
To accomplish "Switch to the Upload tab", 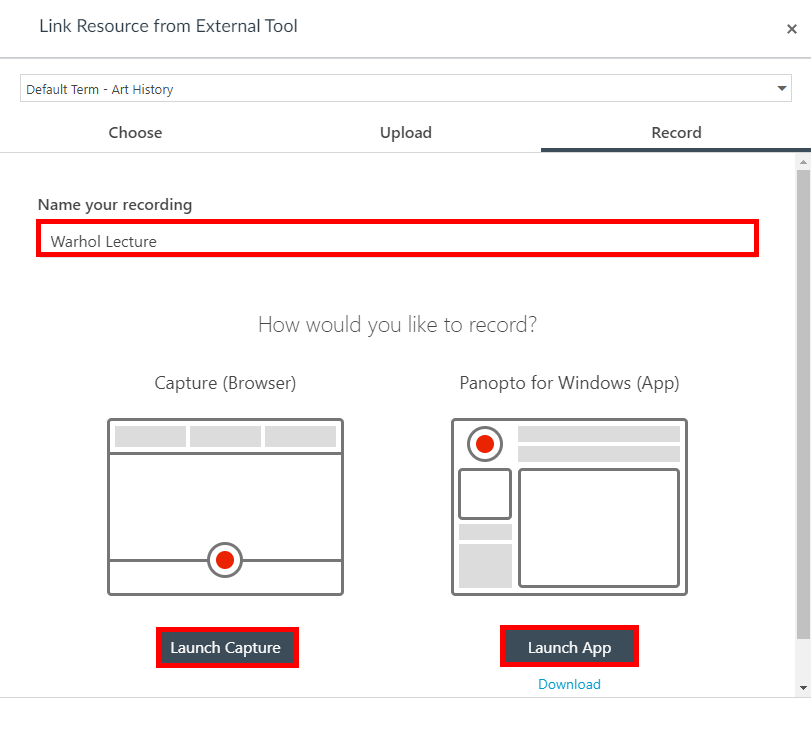I will [x=406, y=132].
